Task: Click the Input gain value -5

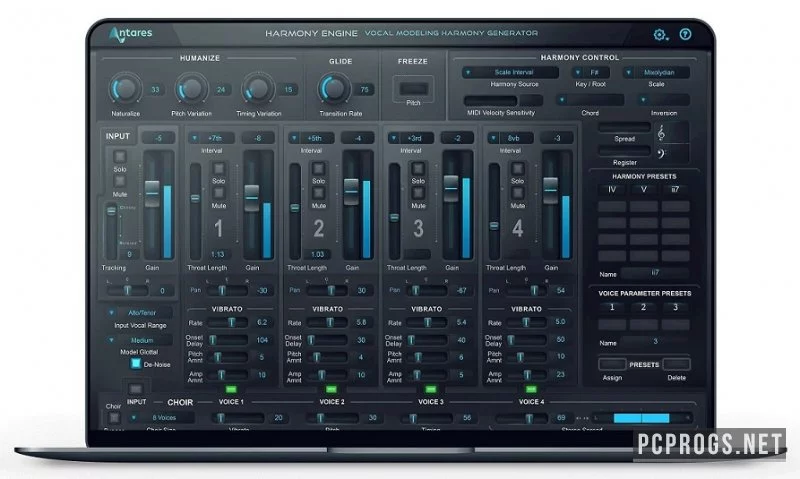Action: pyautogui.click(x=159, y=138)
